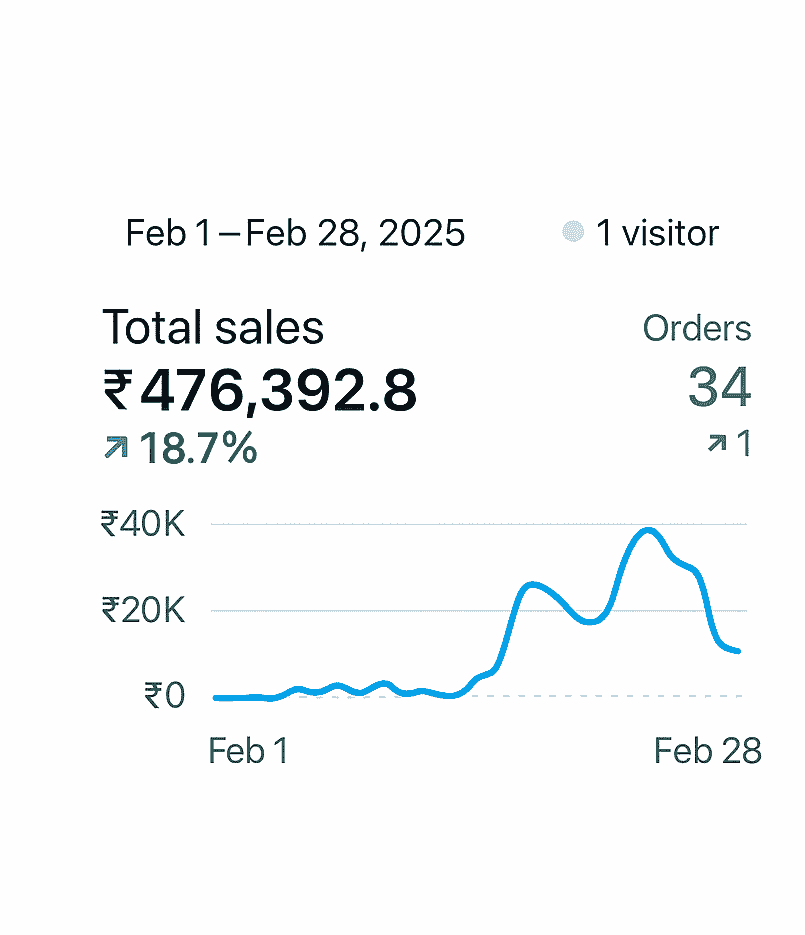805x935 pixels.
Task: Click the Total sales heading
Action: coord(213,328)
